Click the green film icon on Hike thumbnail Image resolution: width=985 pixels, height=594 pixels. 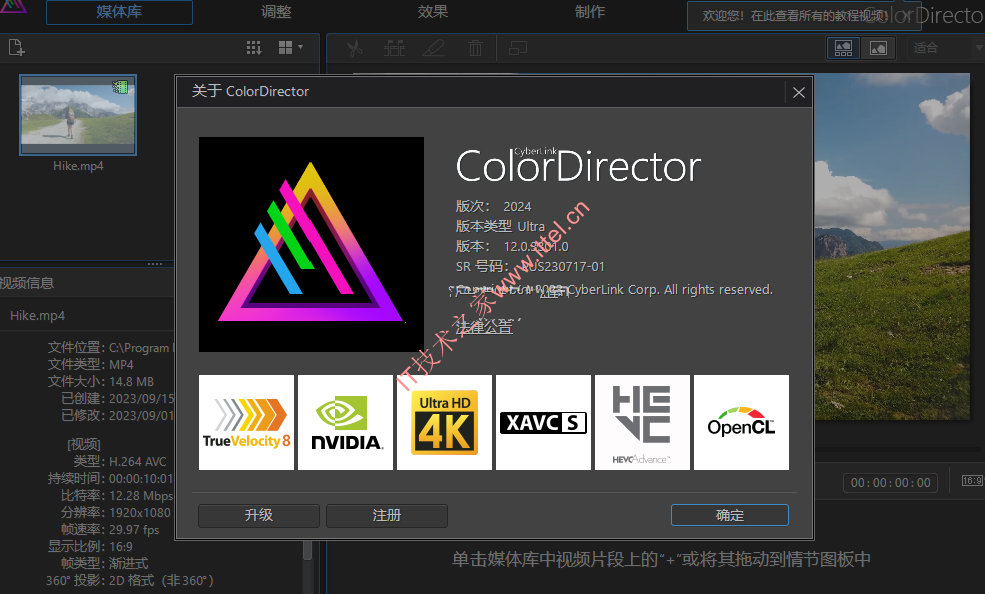(120, 86)
